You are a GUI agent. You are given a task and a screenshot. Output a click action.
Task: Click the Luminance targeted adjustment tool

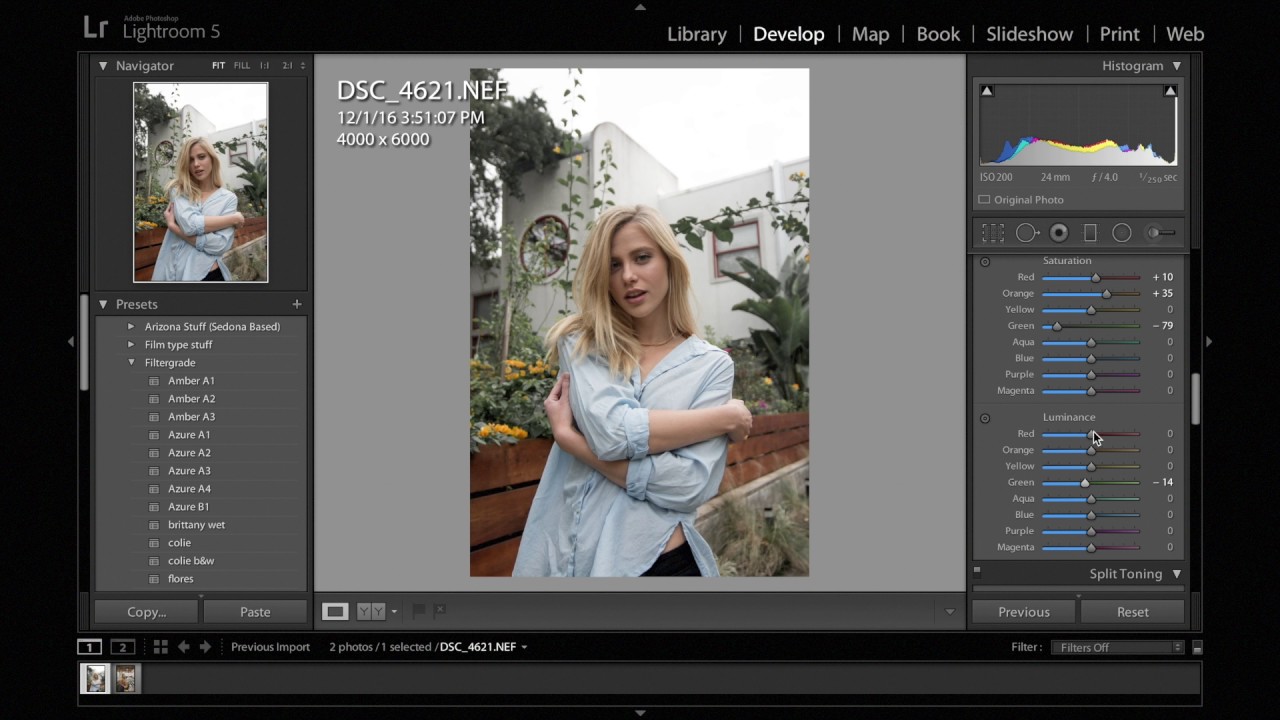click(x=985, y=418)
